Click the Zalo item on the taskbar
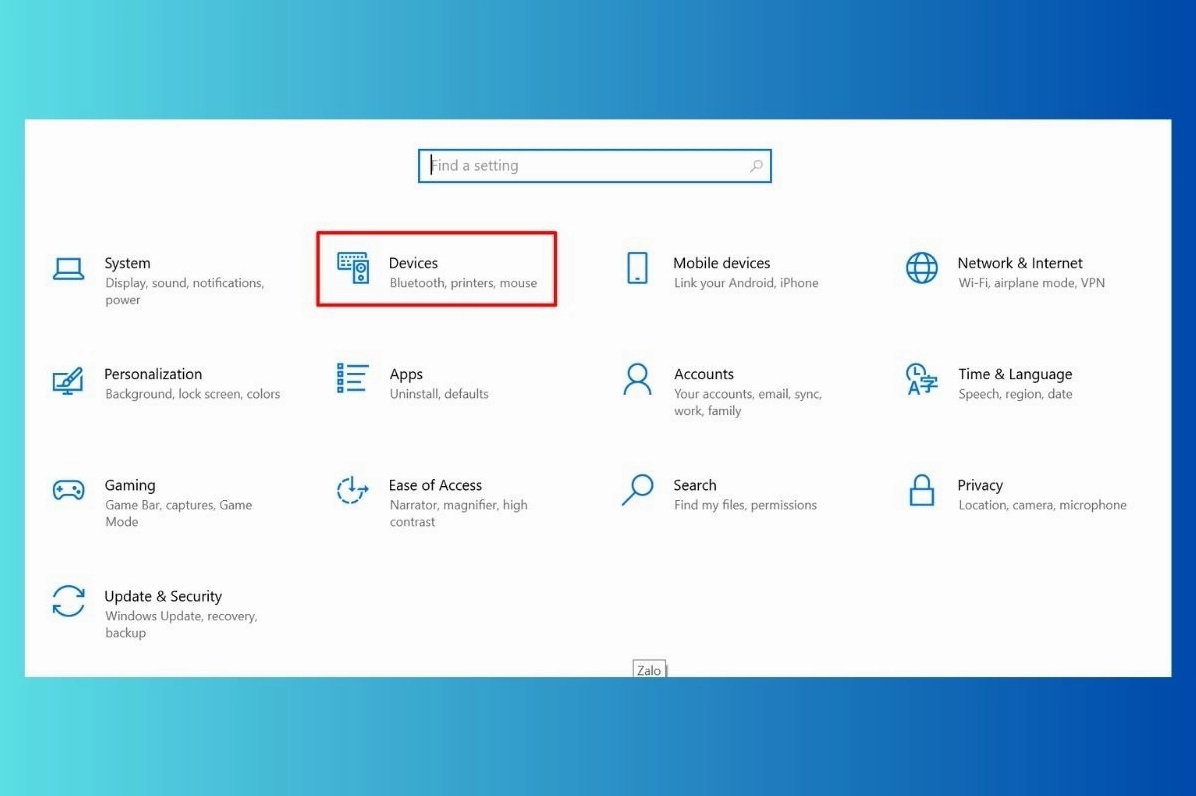The width and height of the screenshot is (1196, 796). click(x=649, y=670)
